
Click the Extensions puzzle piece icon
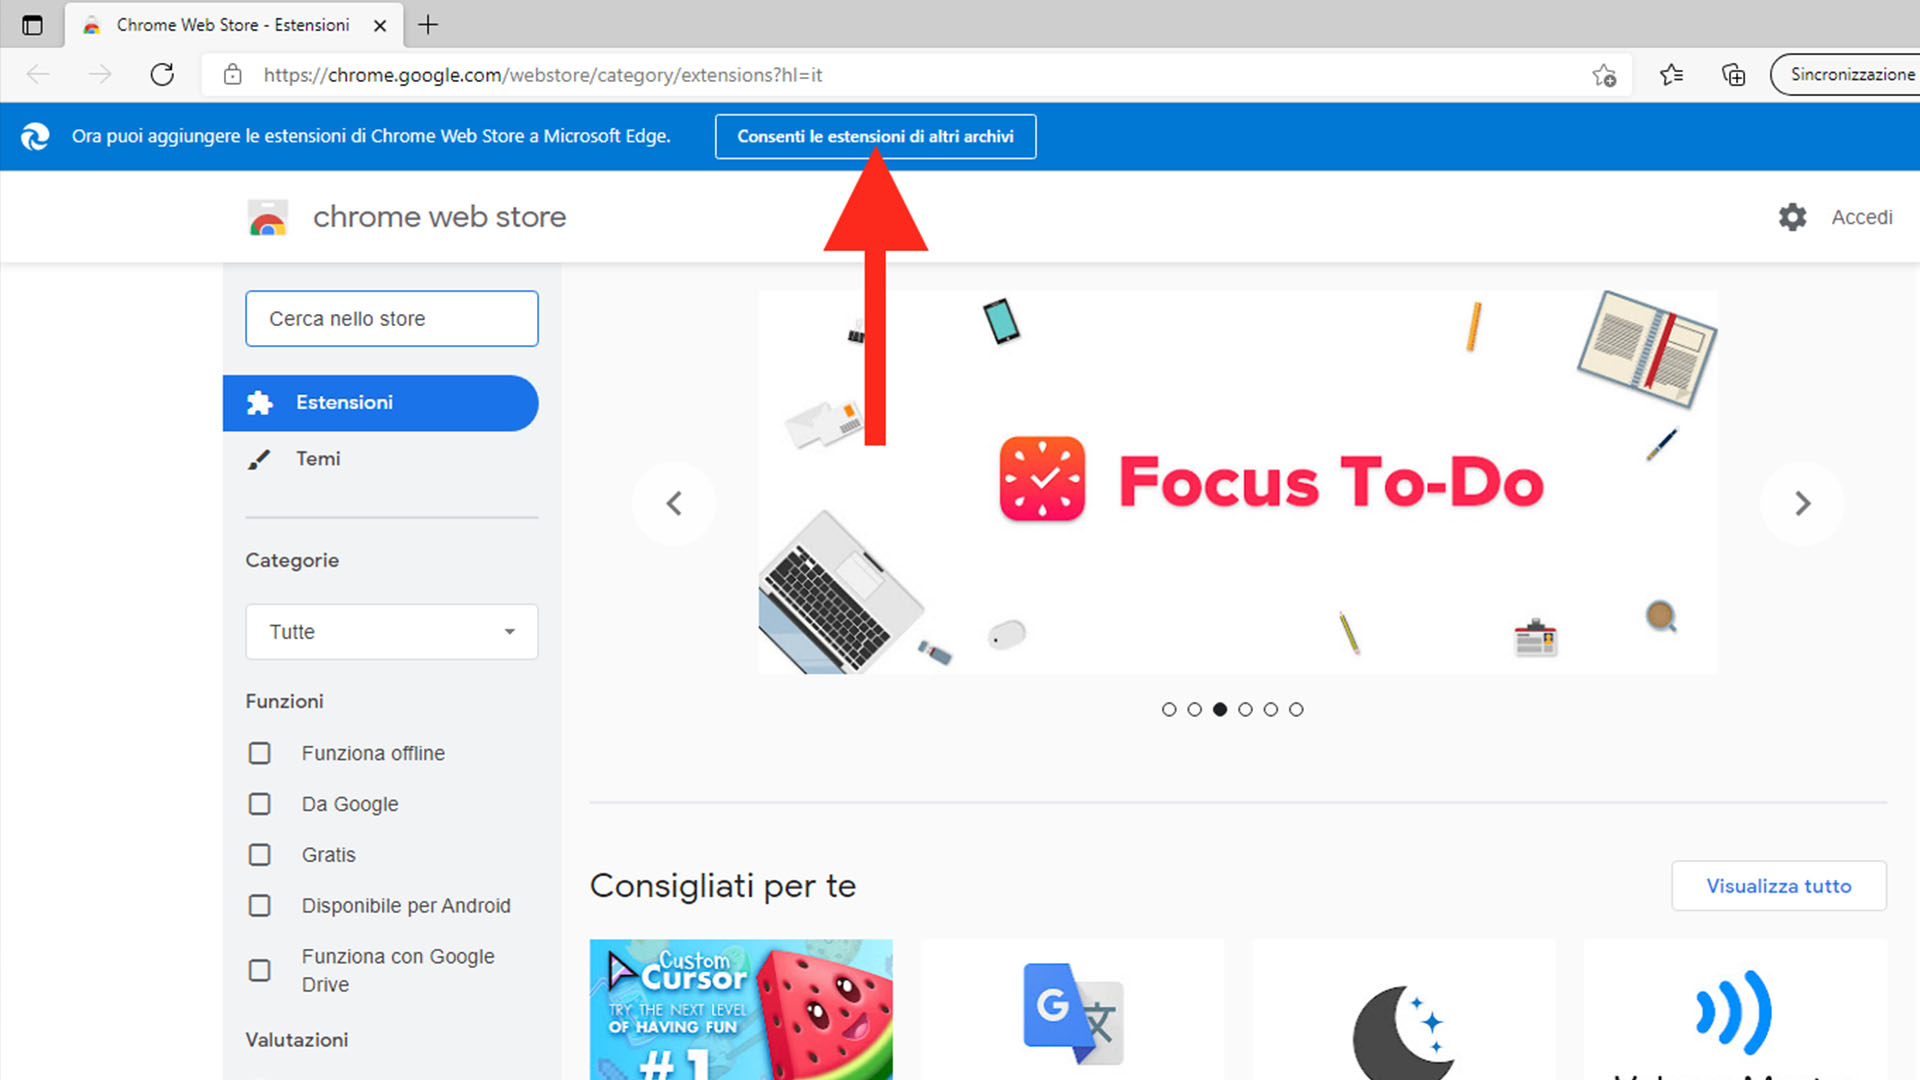click(x=258, y=402)
